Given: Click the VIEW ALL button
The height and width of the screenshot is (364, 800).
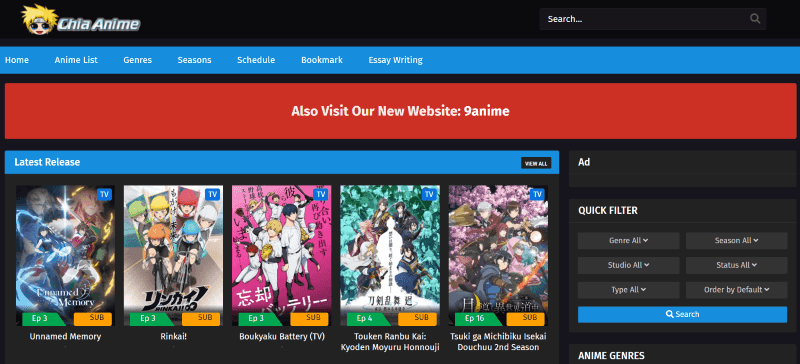Looking at the screenshot, I should pos(536,163).
